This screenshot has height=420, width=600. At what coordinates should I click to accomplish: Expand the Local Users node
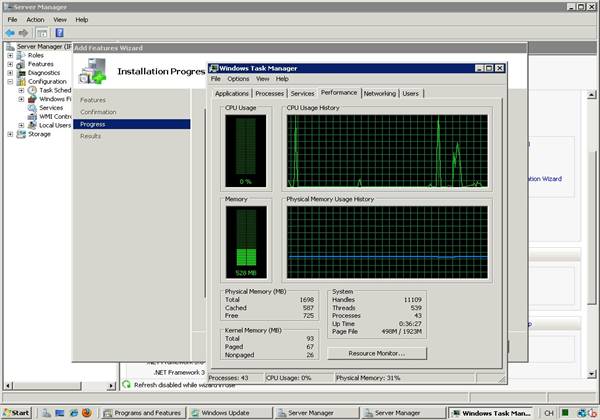coord(22,125)
